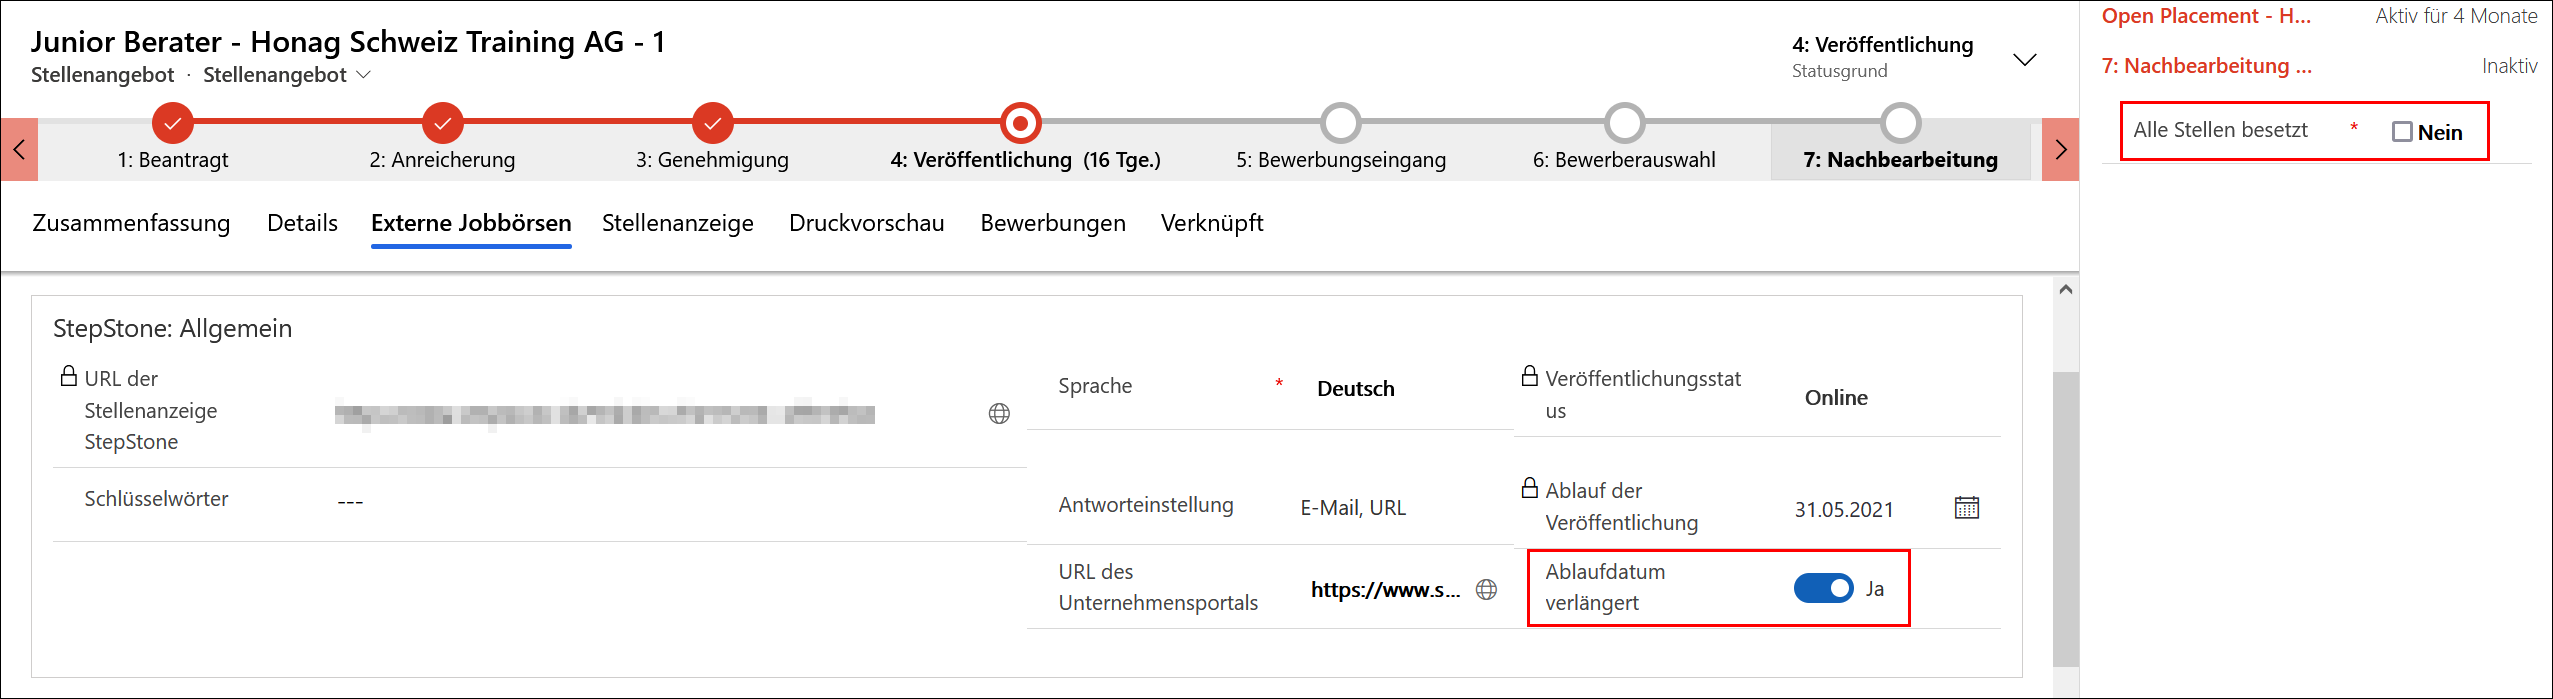Click the active Veröffentlichung stage circle
The height and width of the screenshot is (699, 2553).
point(1020,123)
